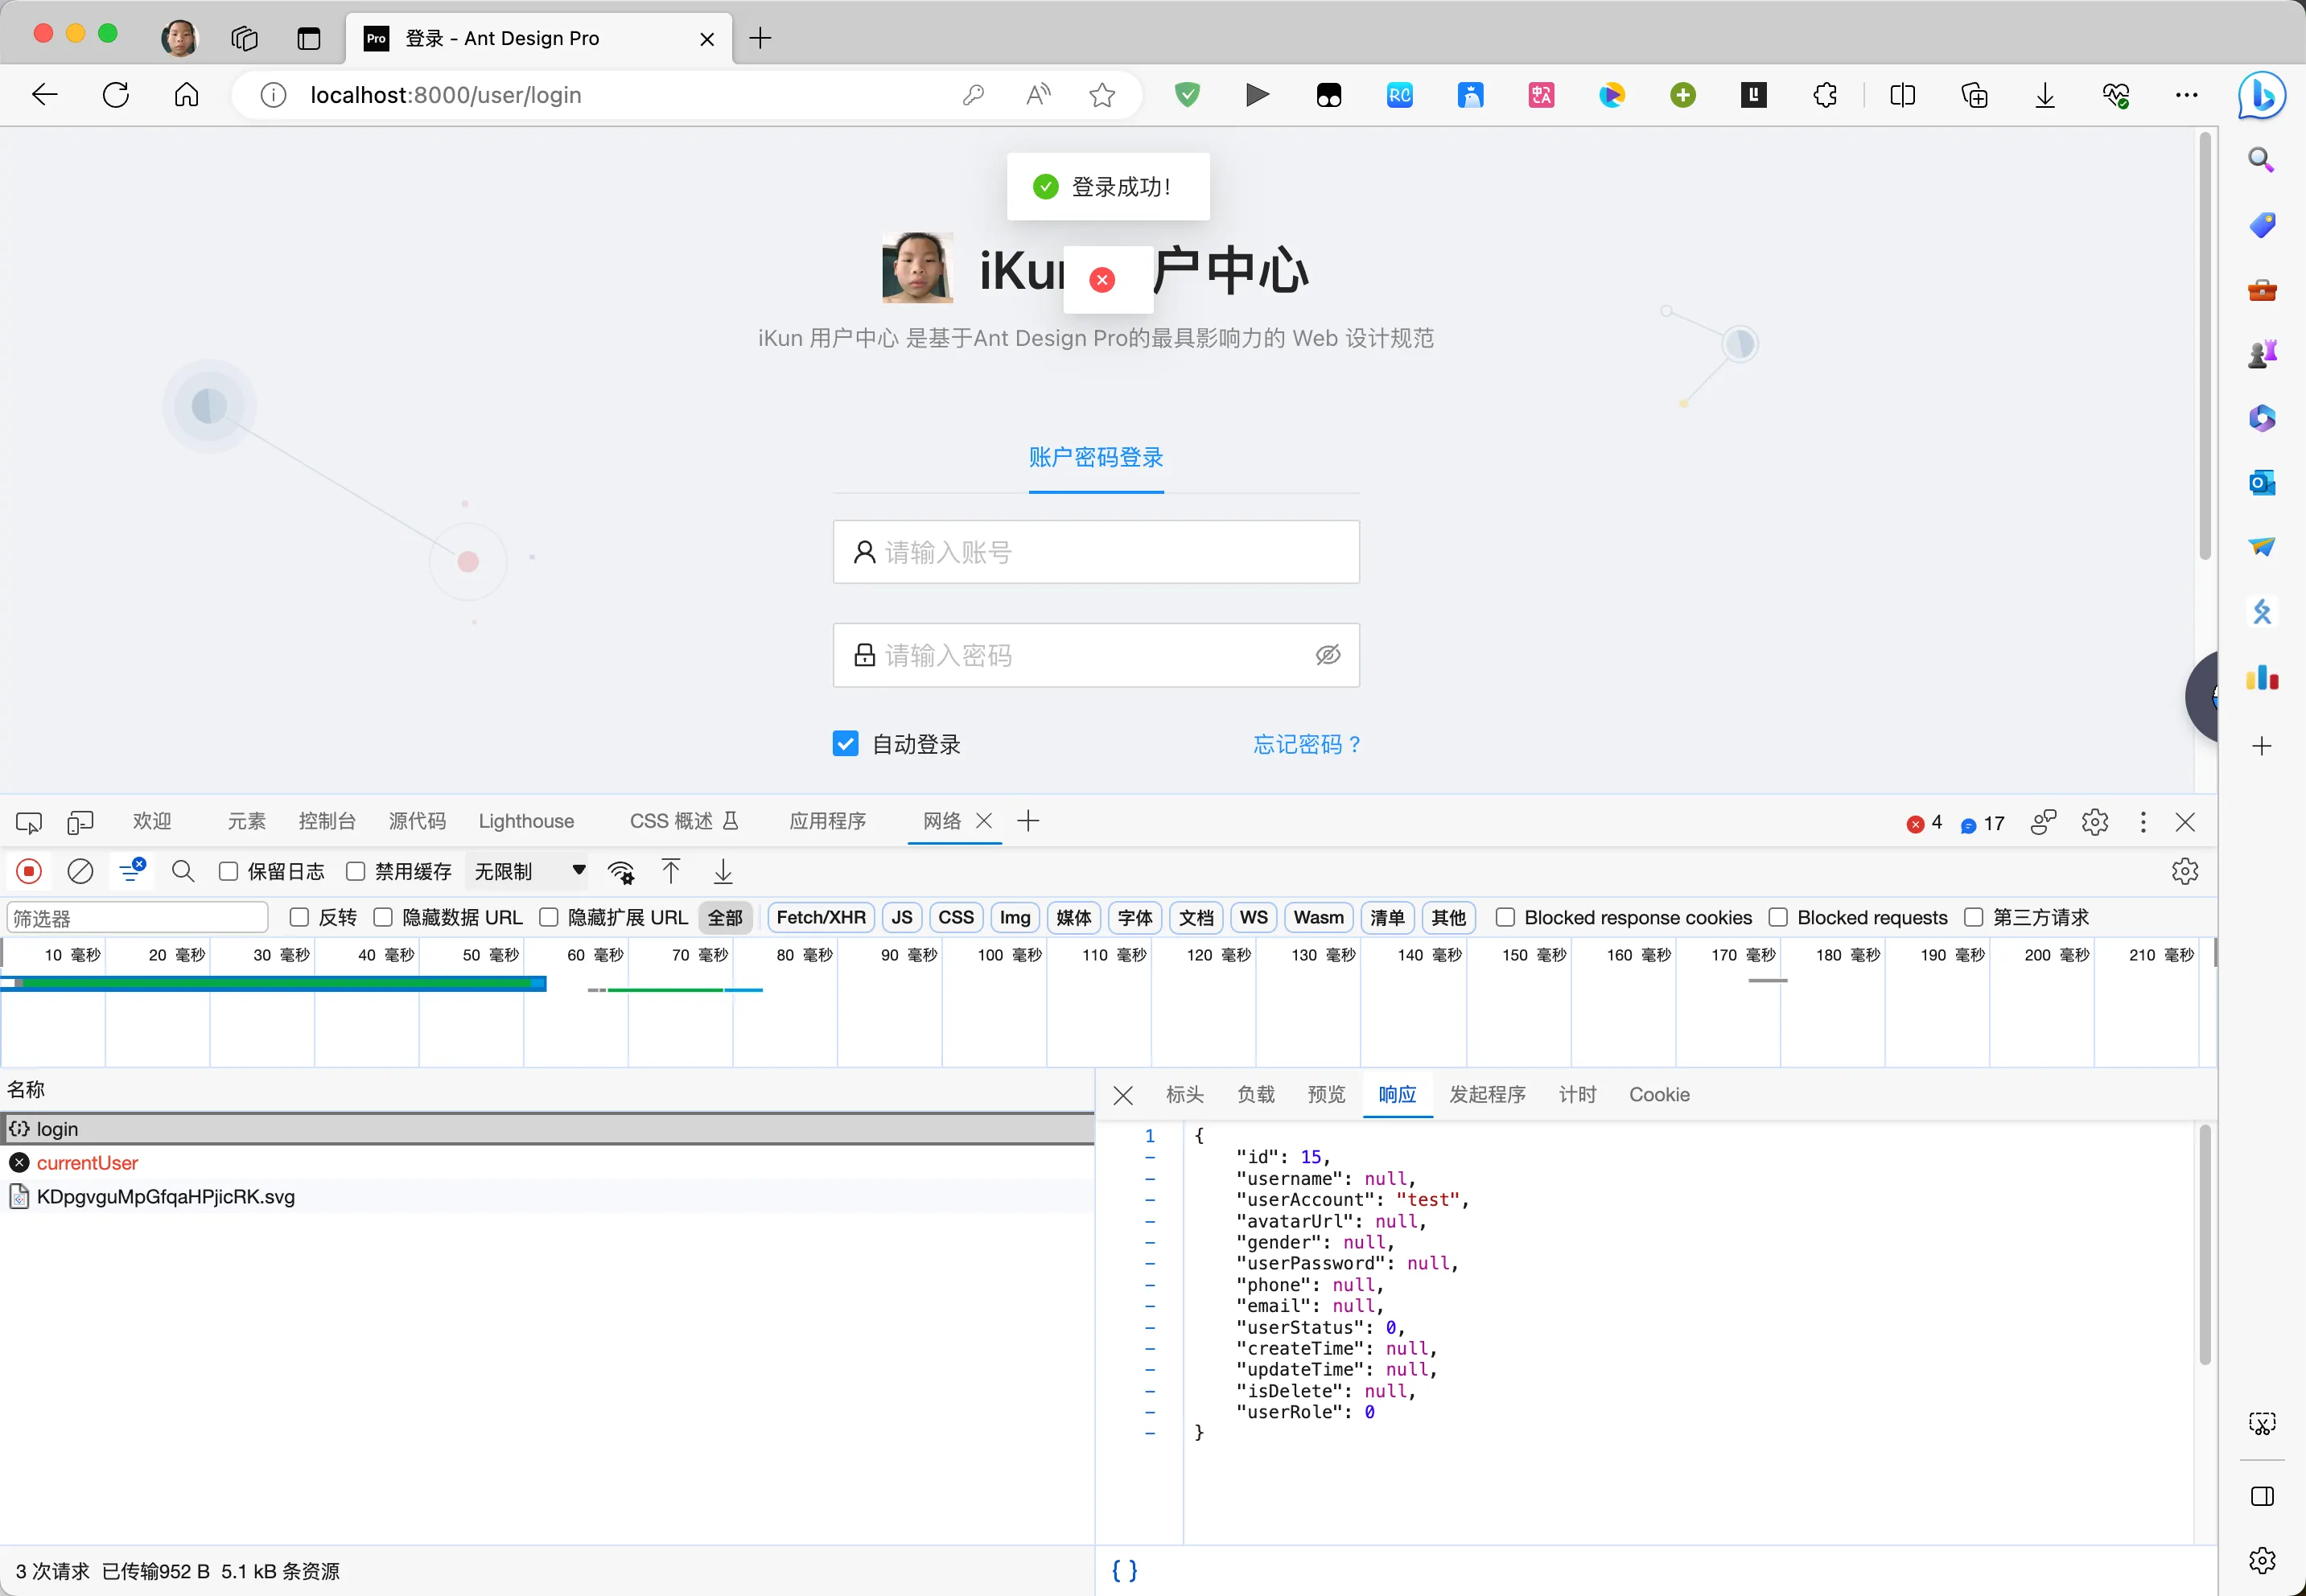Check 隐藏数据 URL checkbox
The height and width of the screenshot is (1596, 2306).
383,918
